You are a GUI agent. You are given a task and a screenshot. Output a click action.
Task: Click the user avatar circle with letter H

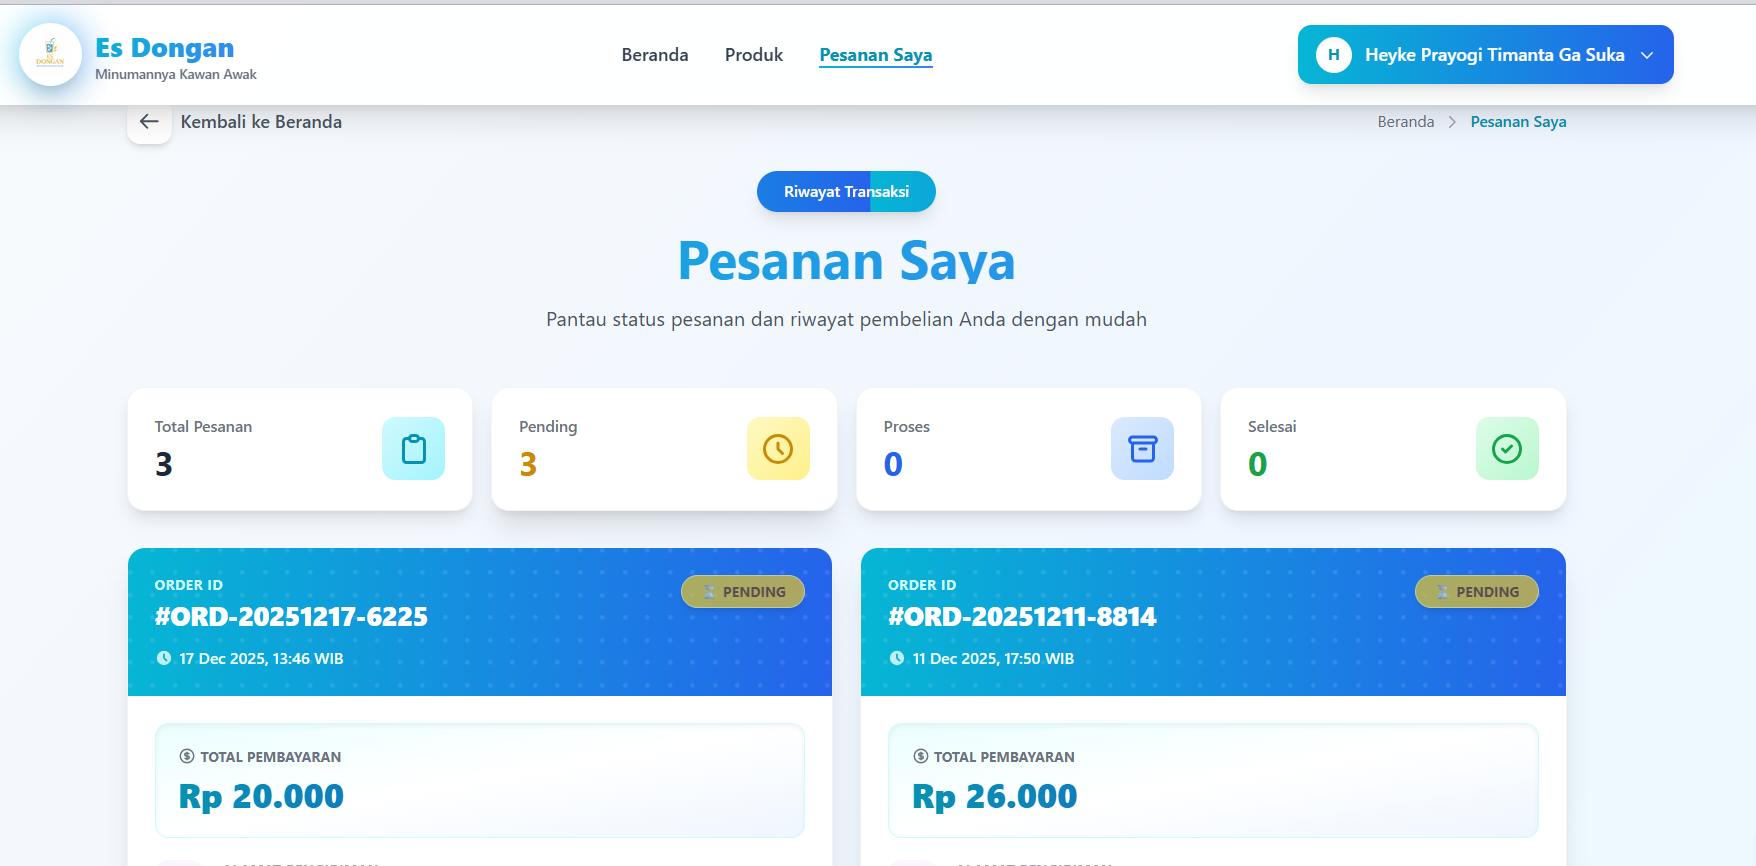coord(1332,55)
